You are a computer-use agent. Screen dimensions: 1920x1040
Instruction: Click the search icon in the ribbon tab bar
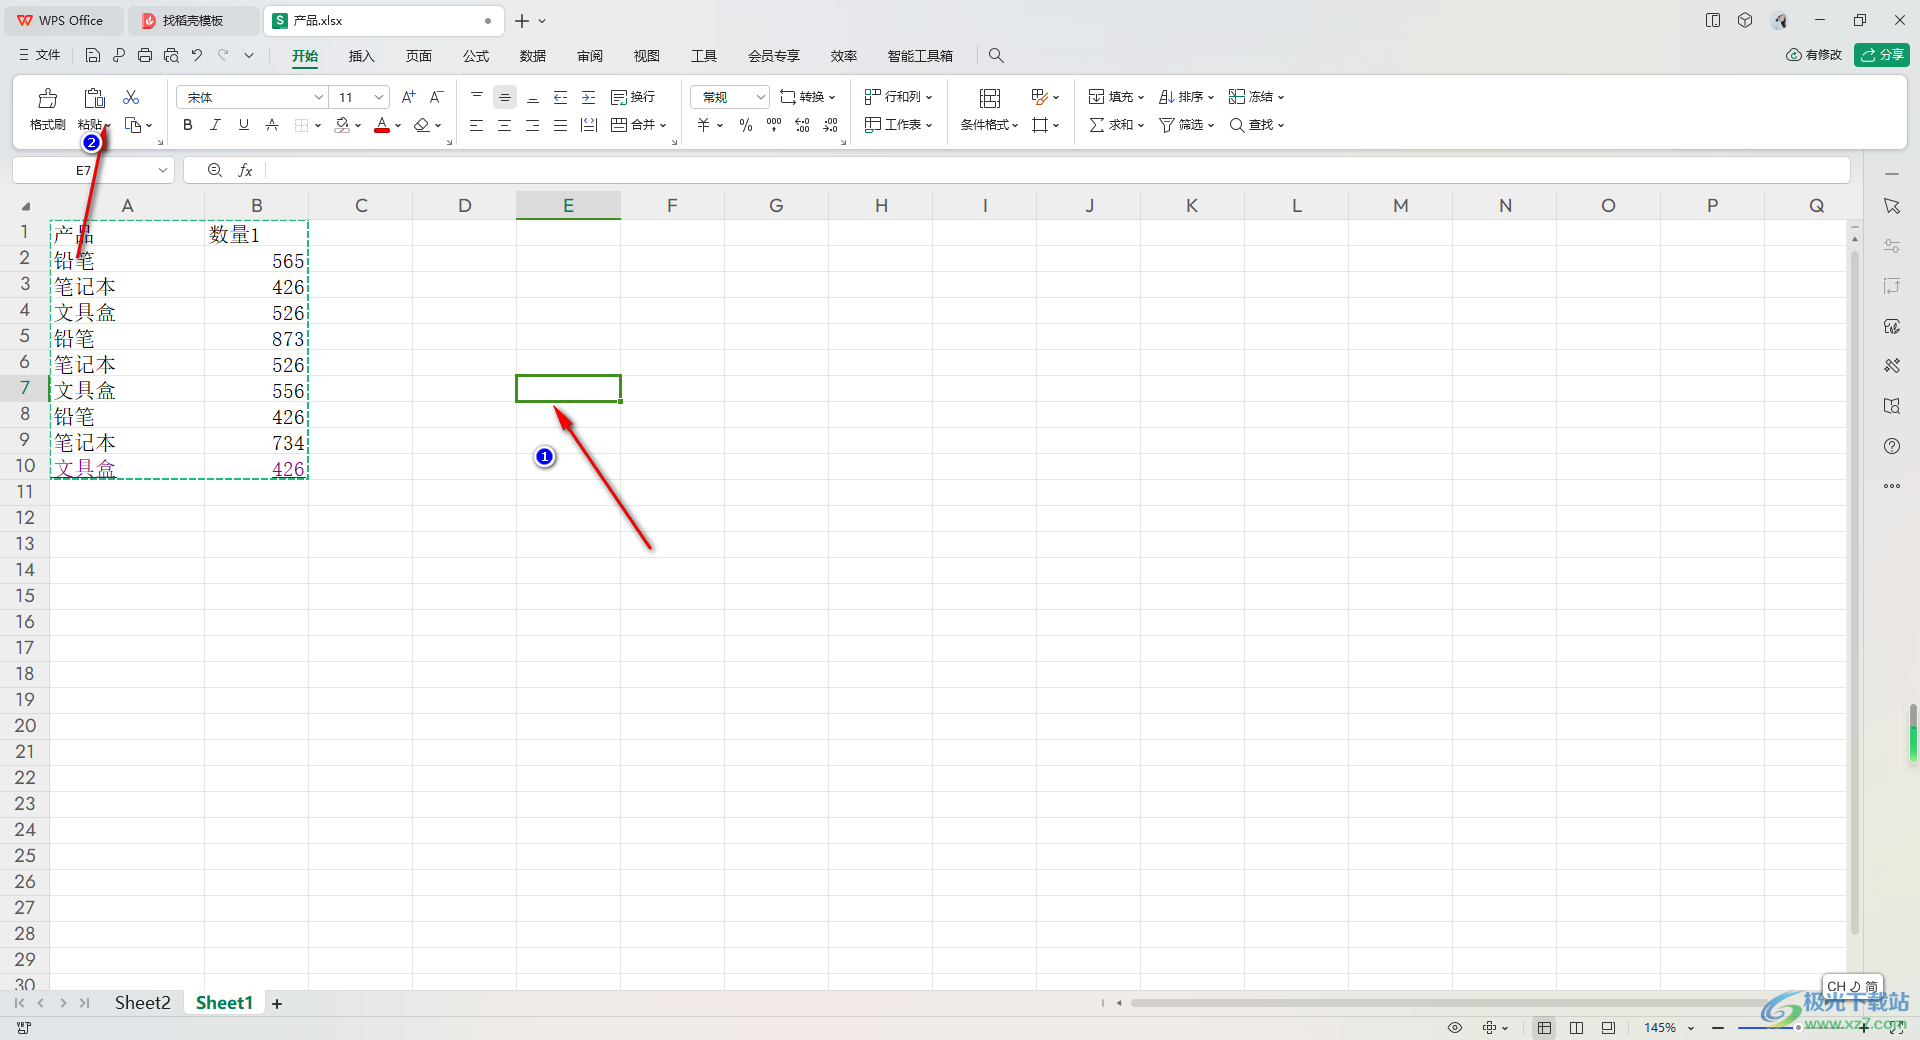(996, 56)
